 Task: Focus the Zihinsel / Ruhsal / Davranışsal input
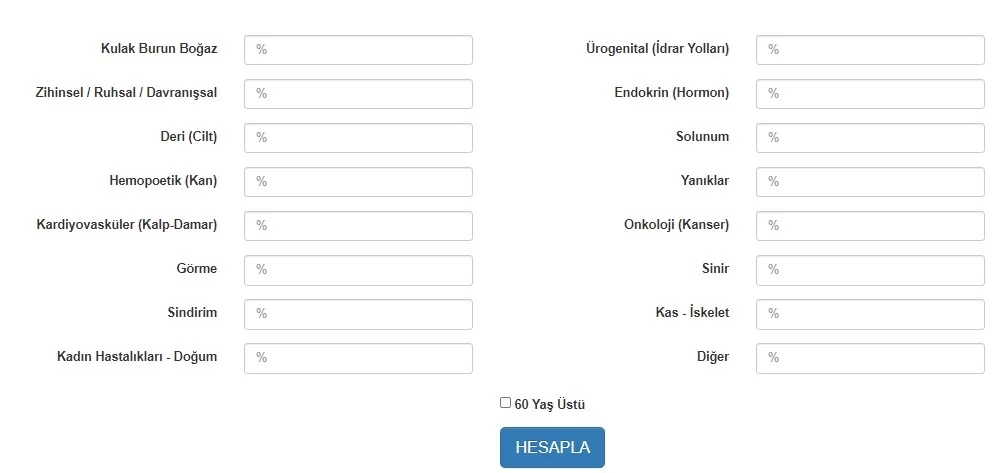(x=358, y=94)
